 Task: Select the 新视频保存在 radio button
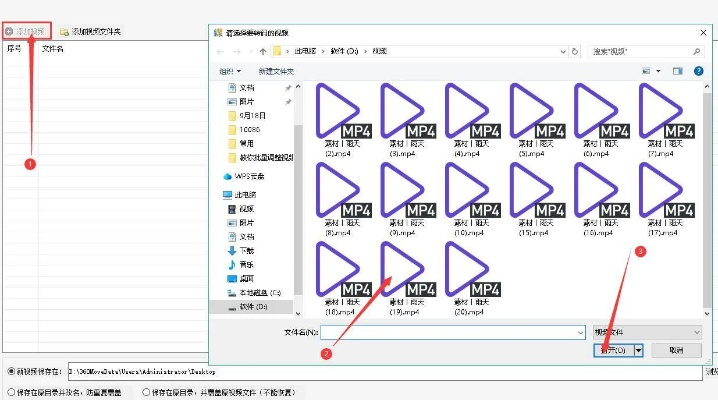pyautogui.click(x=8, y=372)
